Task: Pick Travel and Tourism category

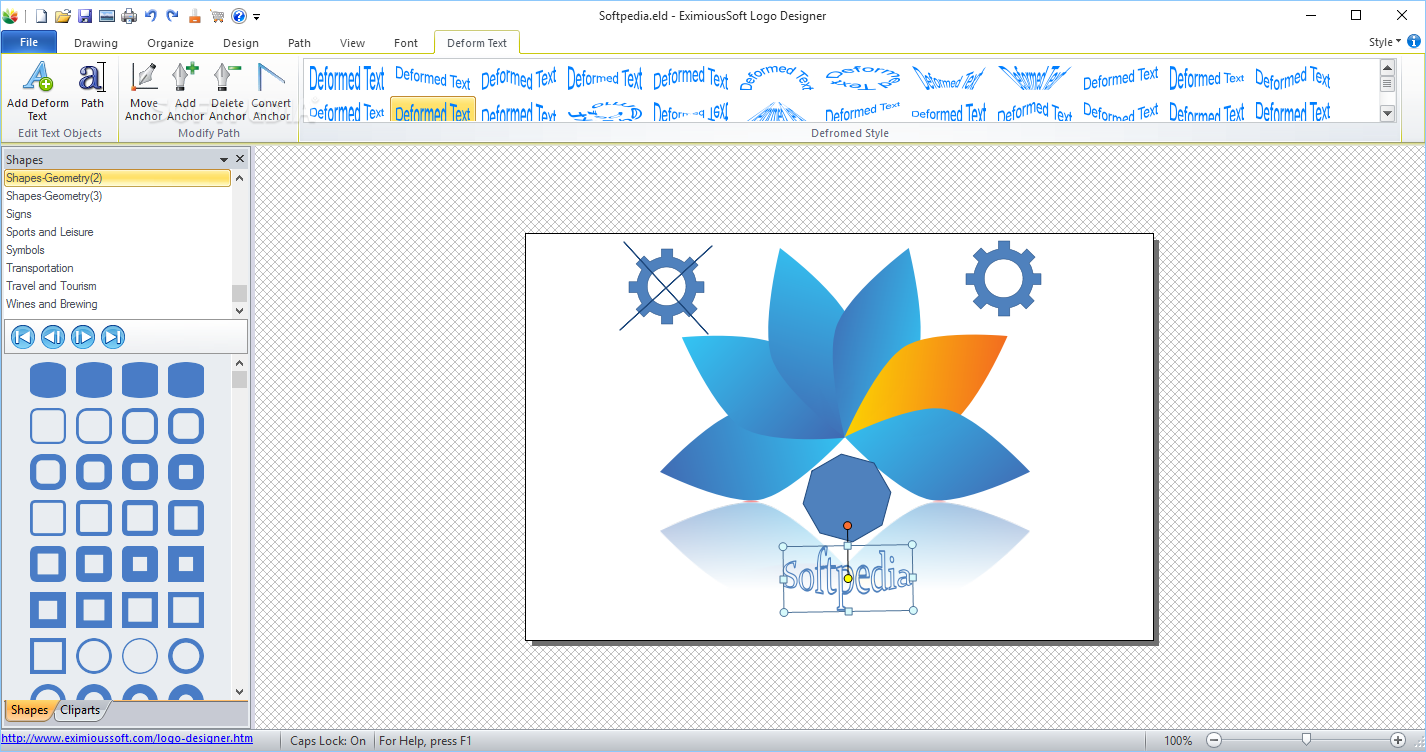Action: click(117, 286)
